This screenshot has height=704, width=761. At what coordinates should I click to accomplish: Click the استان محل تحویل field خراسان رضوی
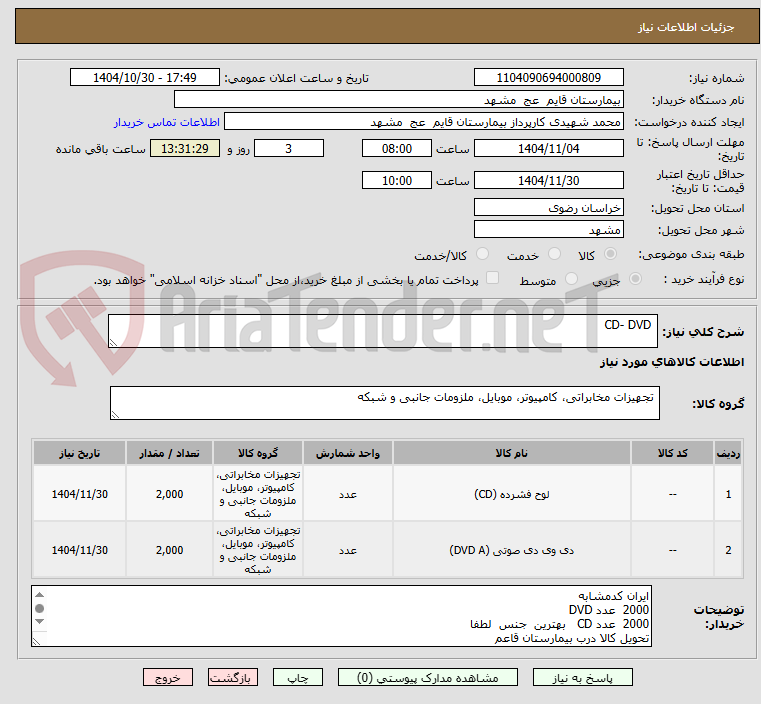coord(548,207)
